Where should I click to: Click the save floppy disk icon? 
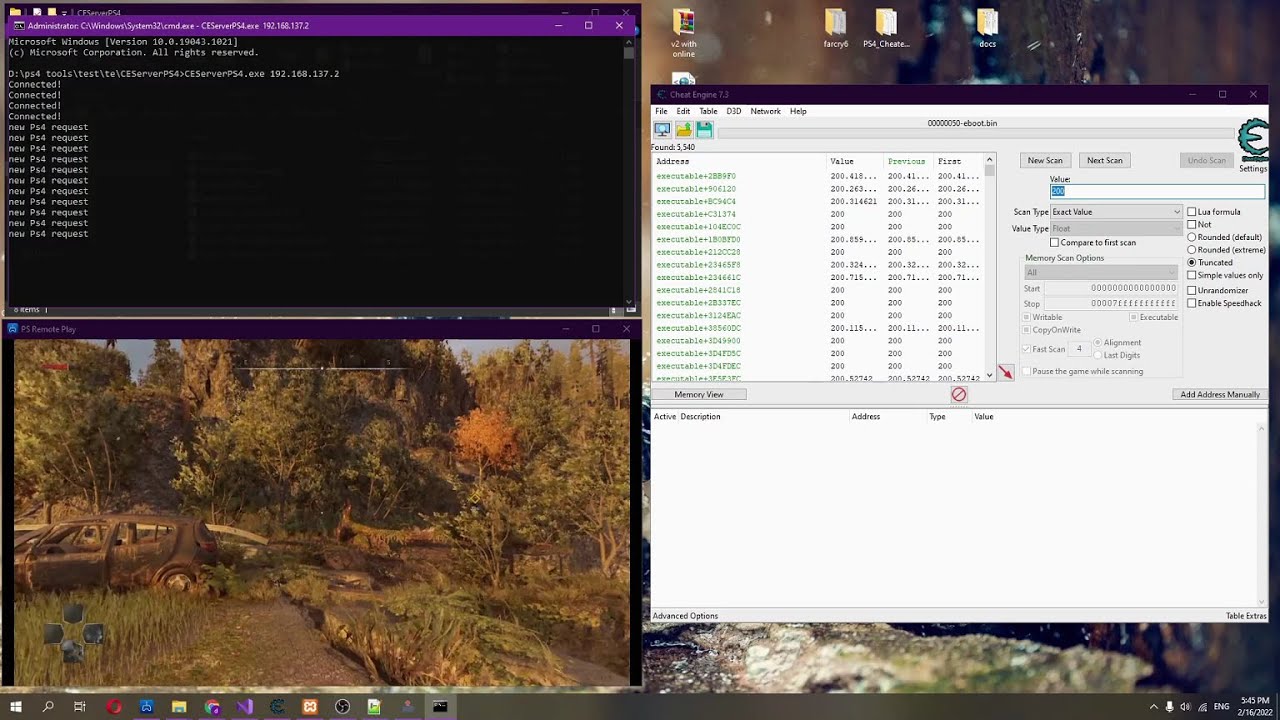[704, 130]
